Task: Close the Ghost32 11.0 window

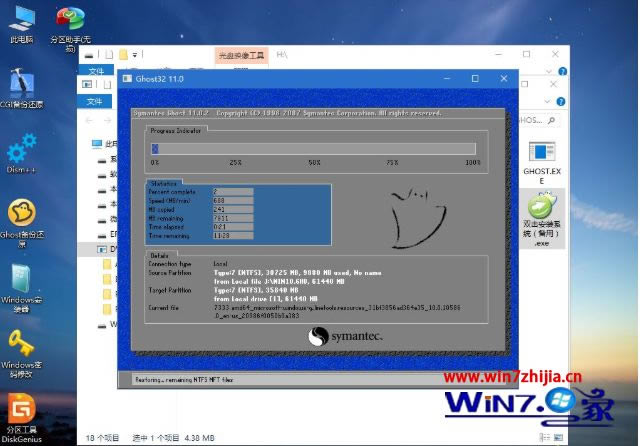Action: (x=504, y=78)
